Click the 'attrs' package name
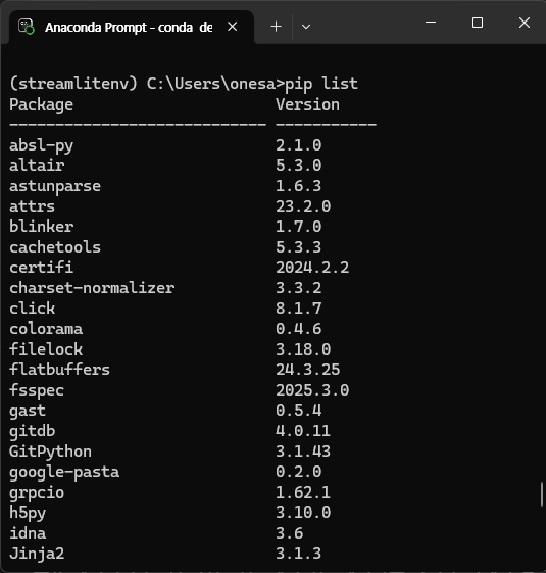This screenshot has width=546, height=573. pyautogui.click(x=32, y=207)
